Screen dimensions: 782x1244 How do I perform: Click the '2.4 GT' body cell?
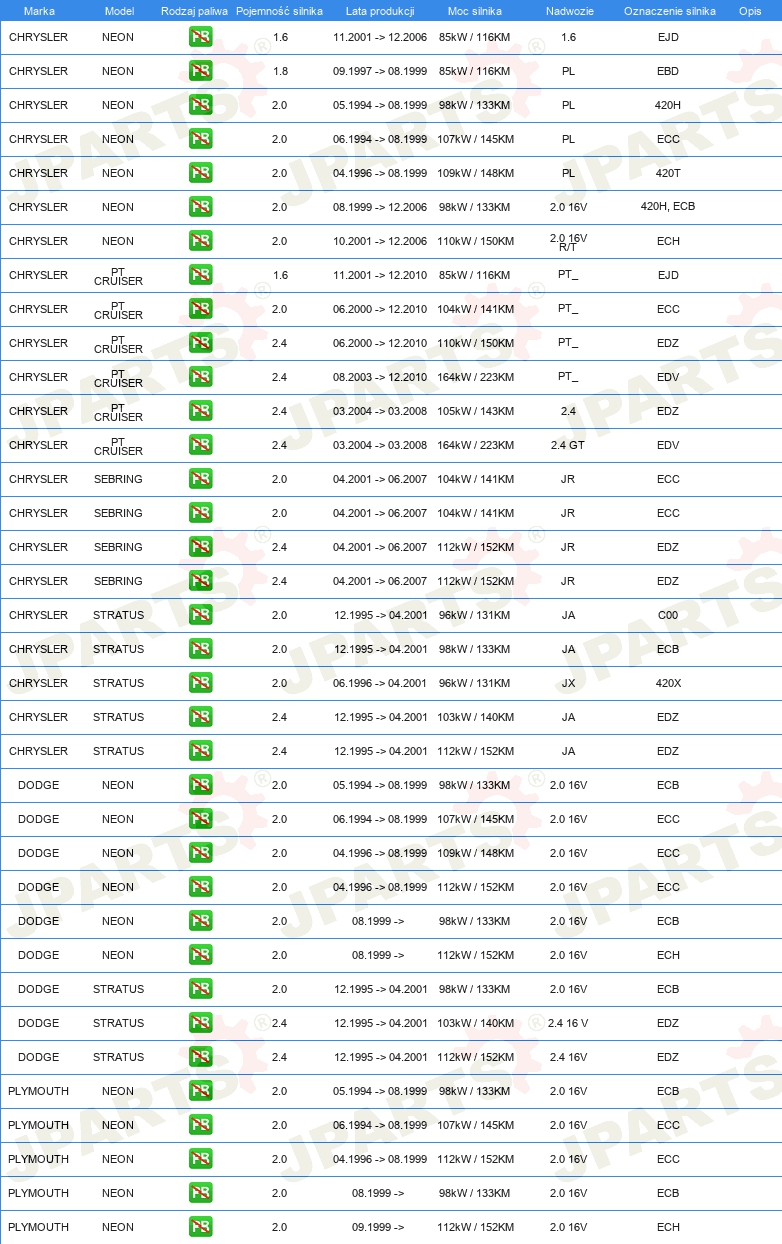568,445
